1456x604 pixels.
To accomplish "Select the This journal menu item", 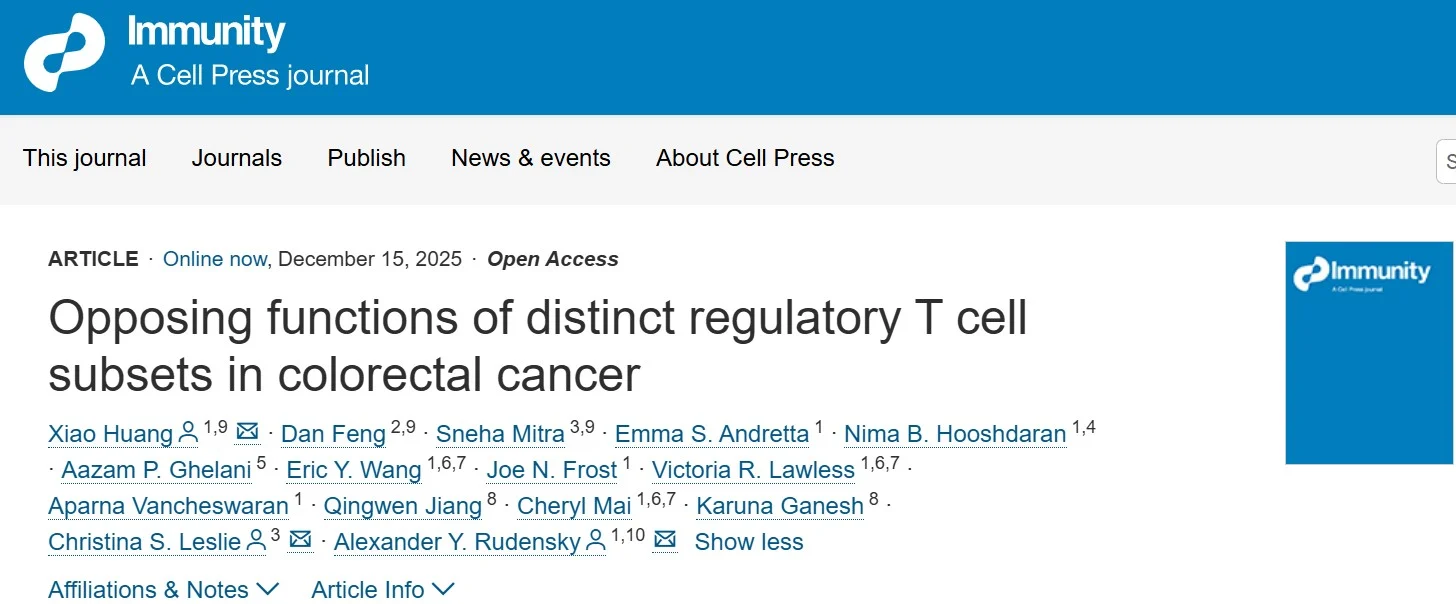I will 85,158.
